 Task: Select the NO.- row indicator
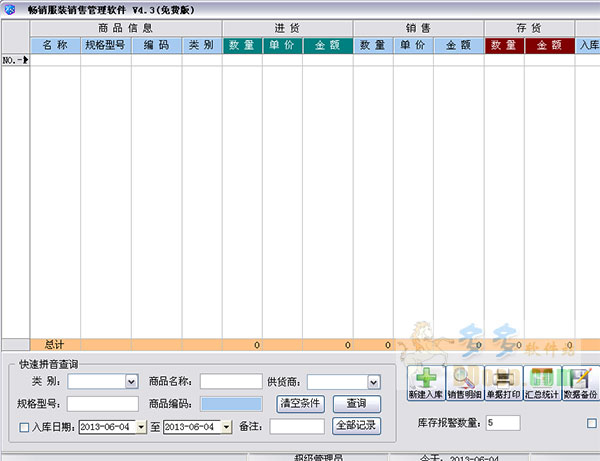15,60
